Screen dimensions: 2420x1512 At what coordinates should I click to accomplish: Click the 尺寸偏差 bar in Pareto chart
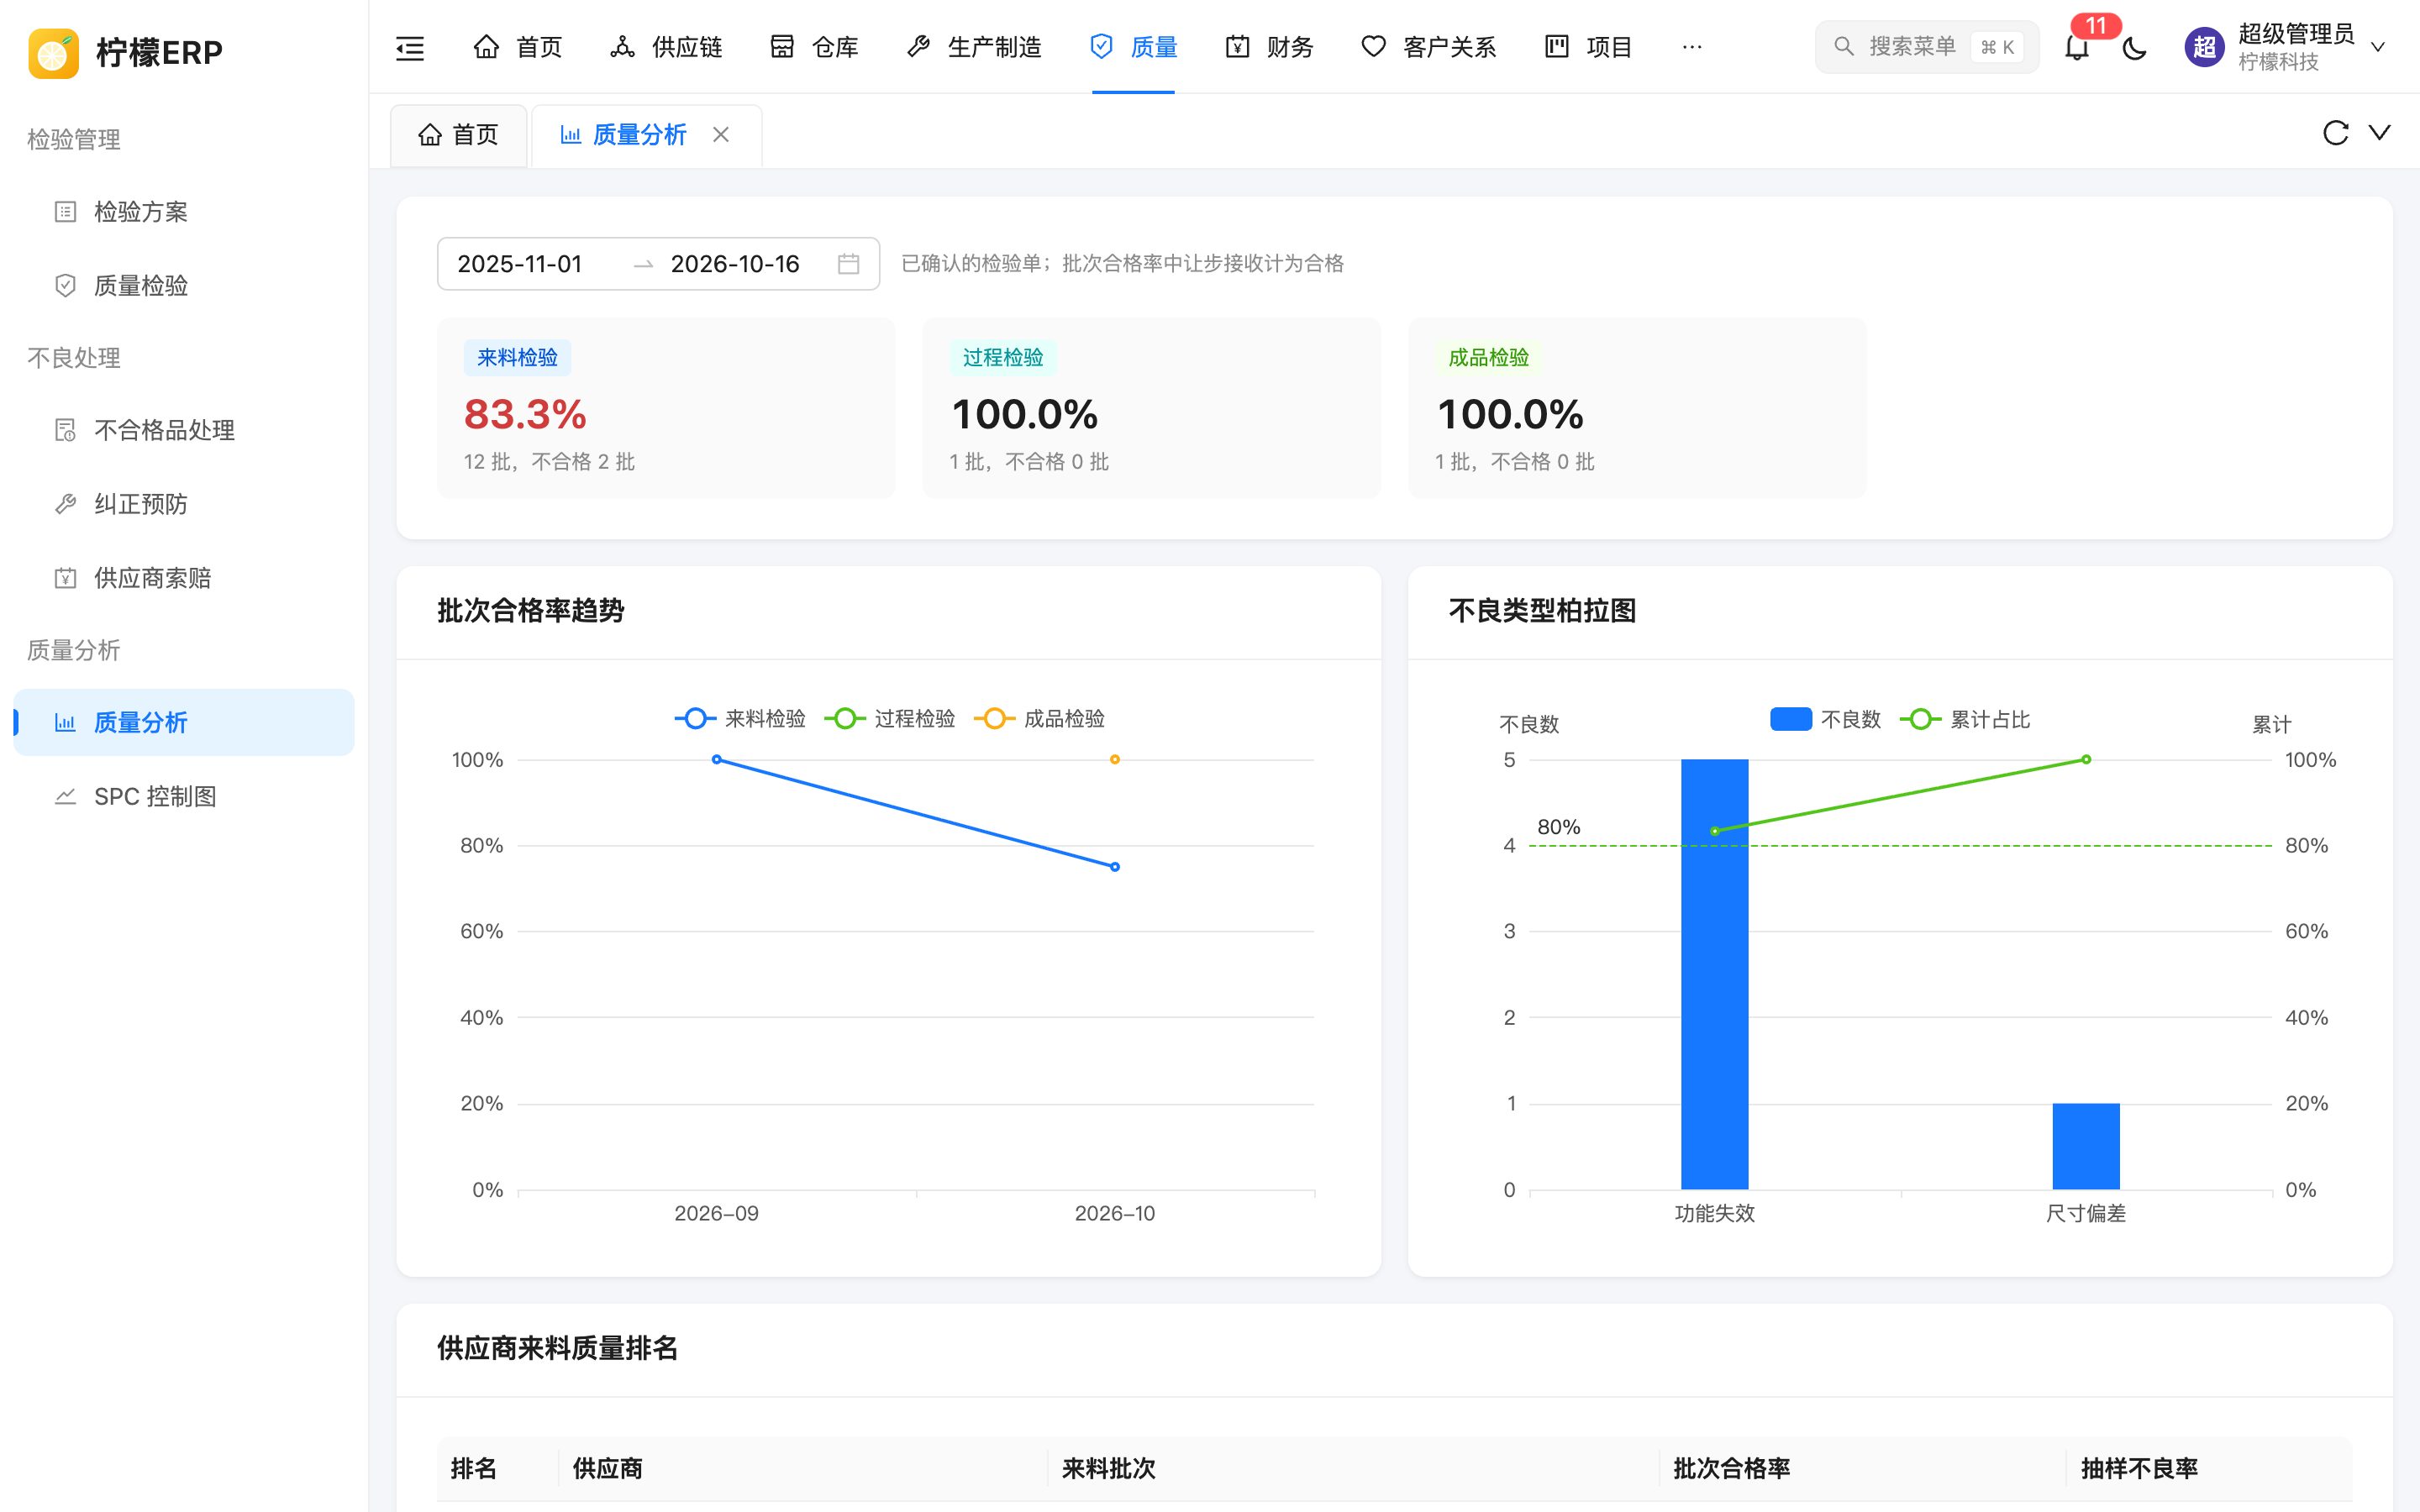point(2086,1146)
